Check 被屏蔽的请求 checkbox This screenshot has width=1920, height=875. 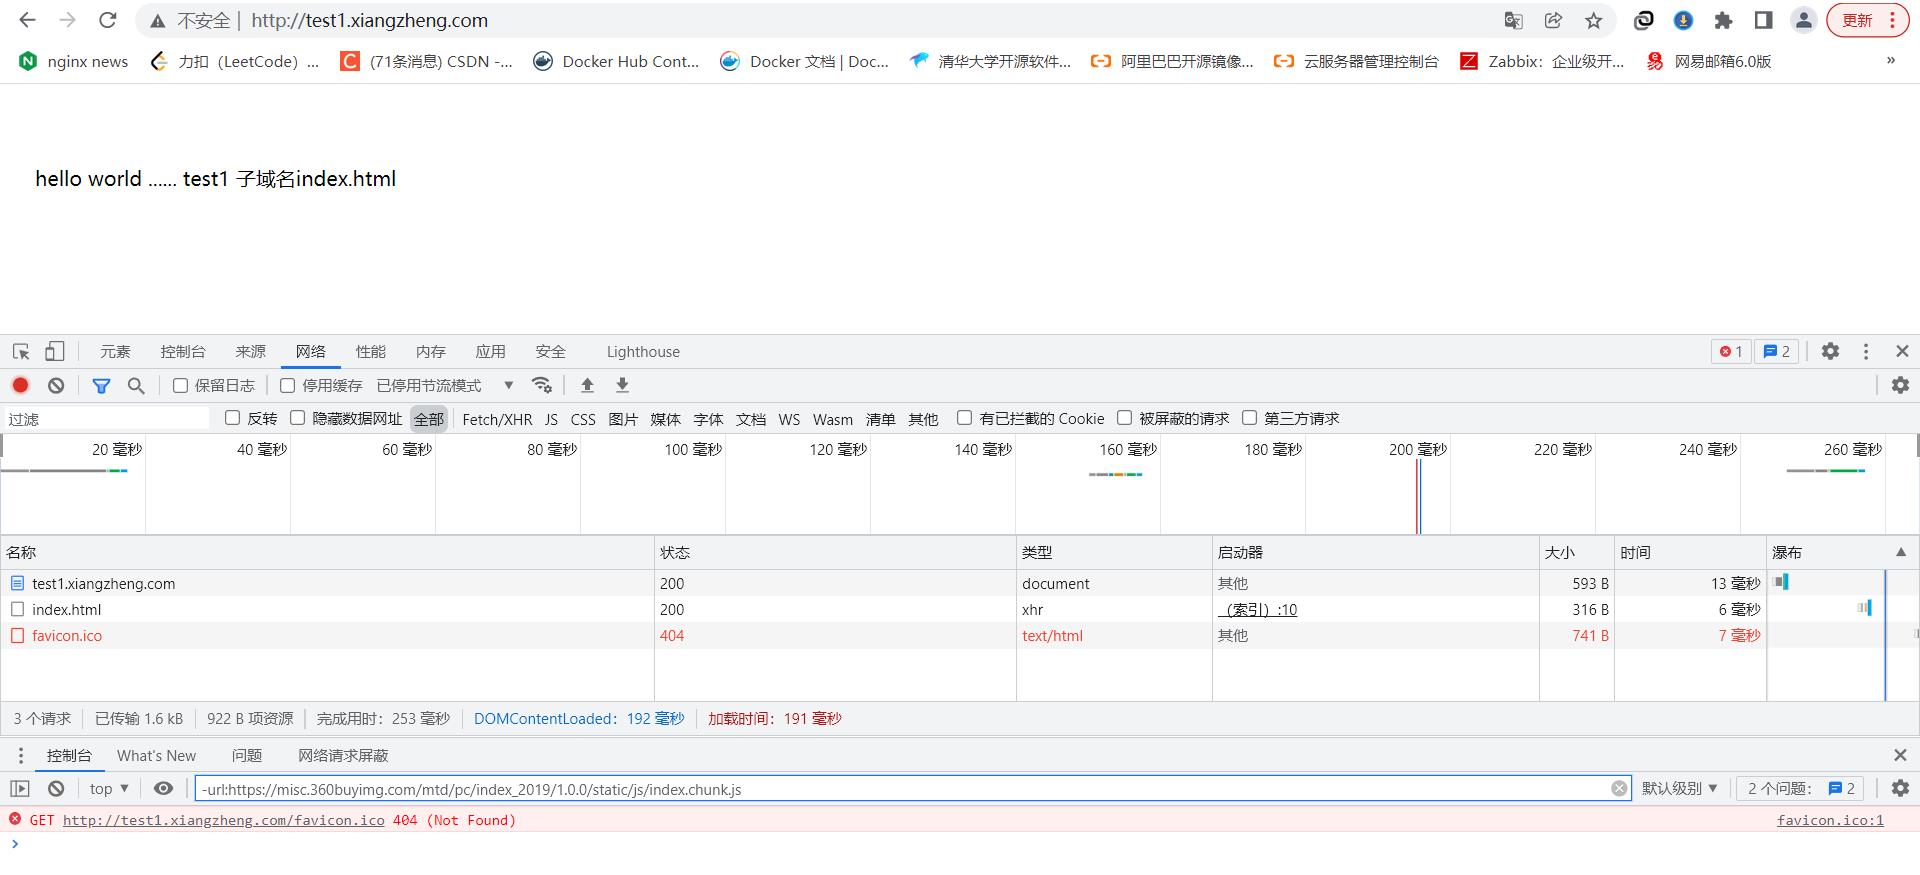click(1124, 418)
